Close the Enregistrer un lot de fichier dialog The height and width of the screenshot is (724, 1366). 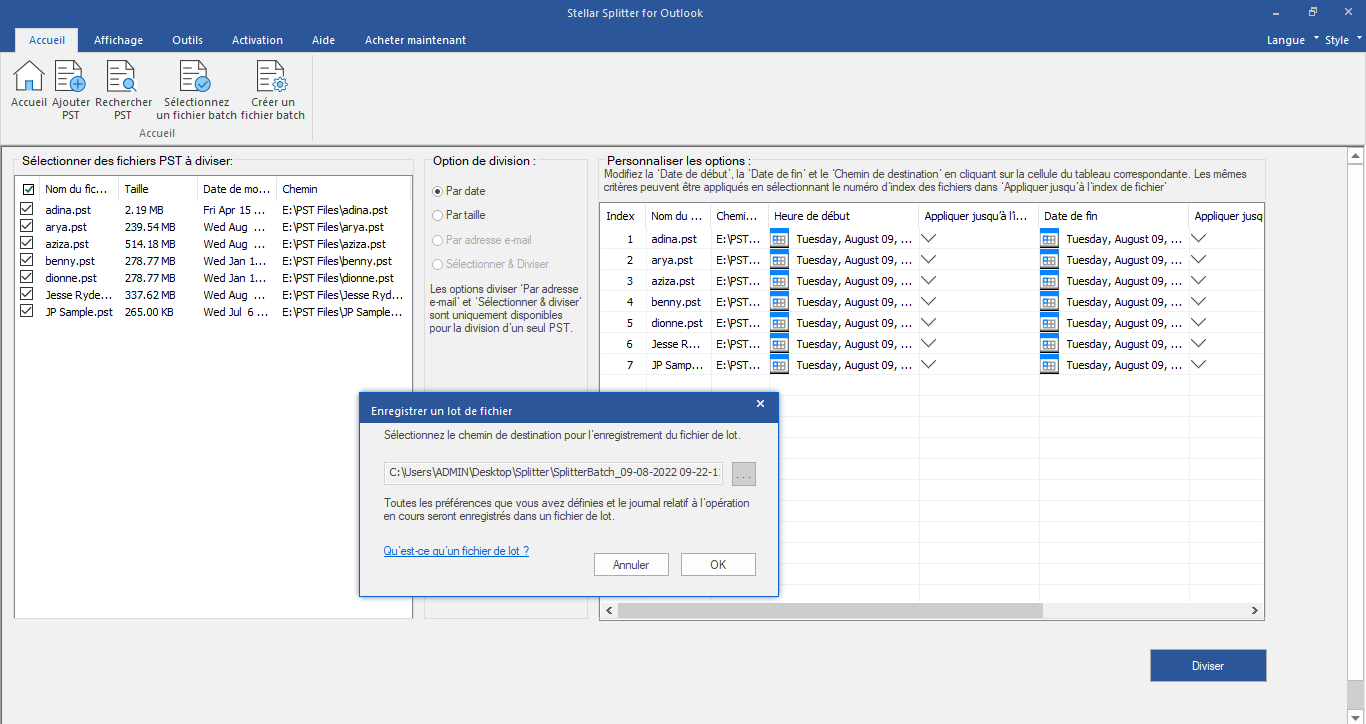click(760, 404)
